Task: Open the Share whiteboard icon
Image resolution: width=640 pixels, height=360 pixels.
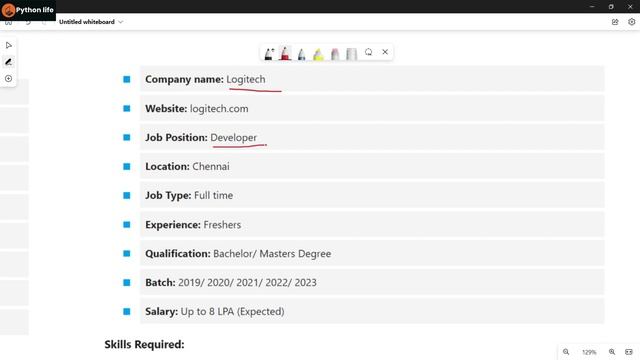Action: point(615,22)
